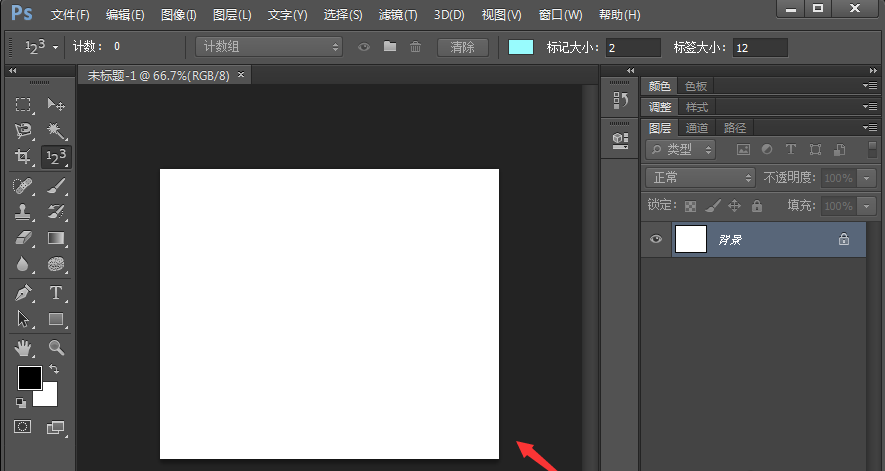Screen dimensions: 885x471
Task: Select the Brush tool
Action: [x=56, y=185]
